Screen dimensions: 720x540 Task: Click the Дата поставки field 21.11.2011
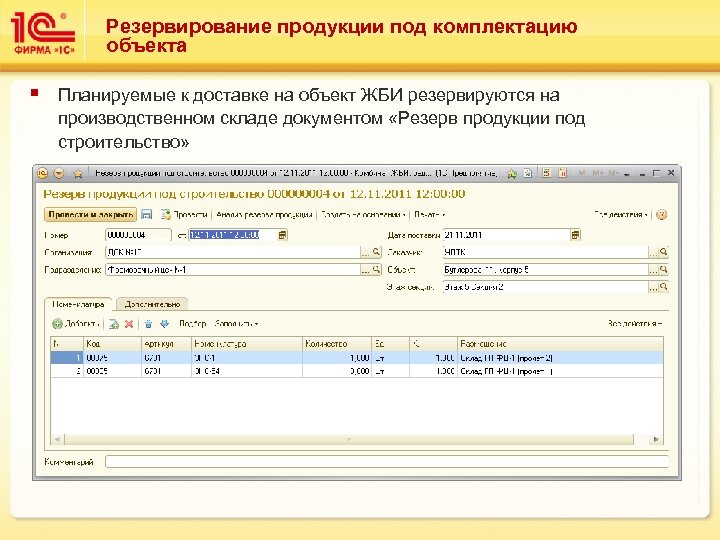tap(506, 235)
